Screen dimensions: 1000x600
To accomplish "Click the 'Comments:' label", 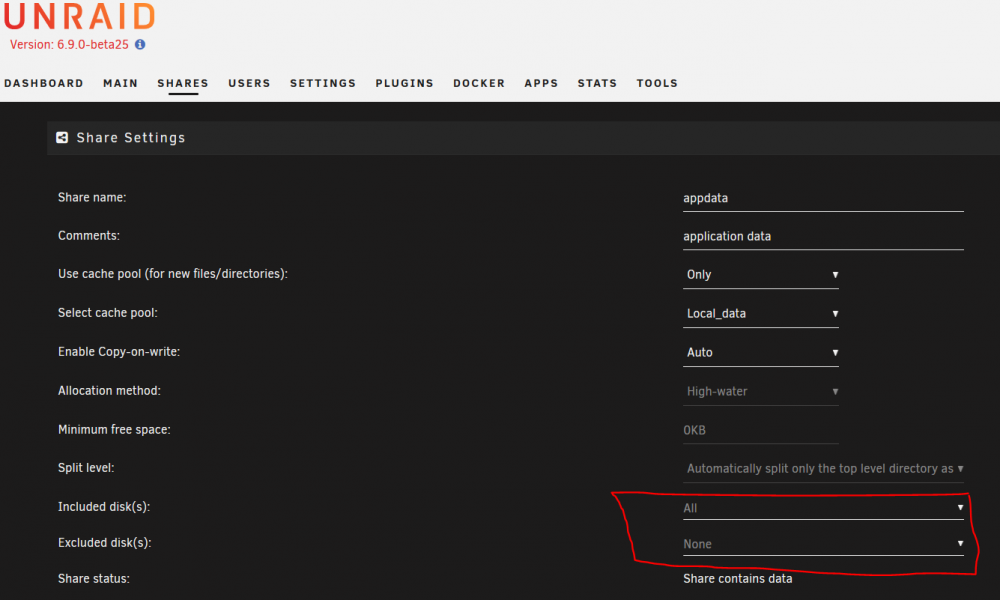I will point(89,236).
